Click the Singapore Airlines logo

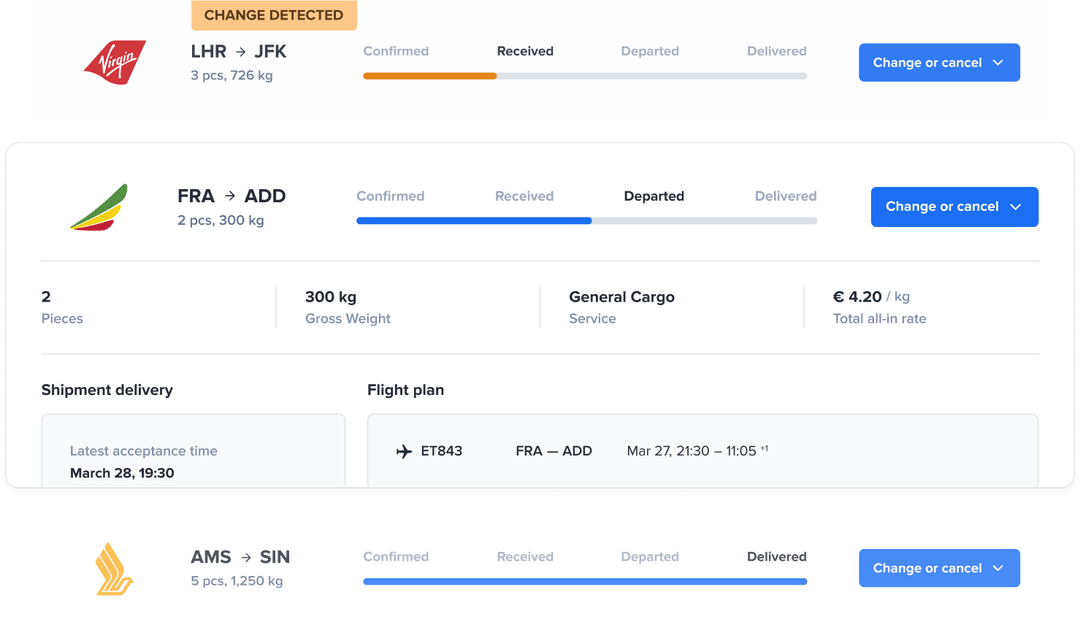click(x=114, y=567)
